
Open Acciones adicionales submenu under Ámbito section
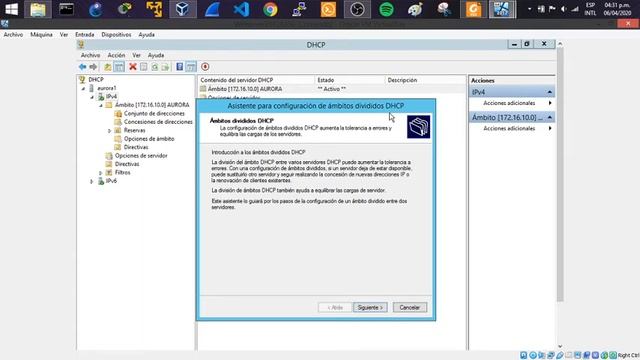pyautogui.click(x=512, y=129)
